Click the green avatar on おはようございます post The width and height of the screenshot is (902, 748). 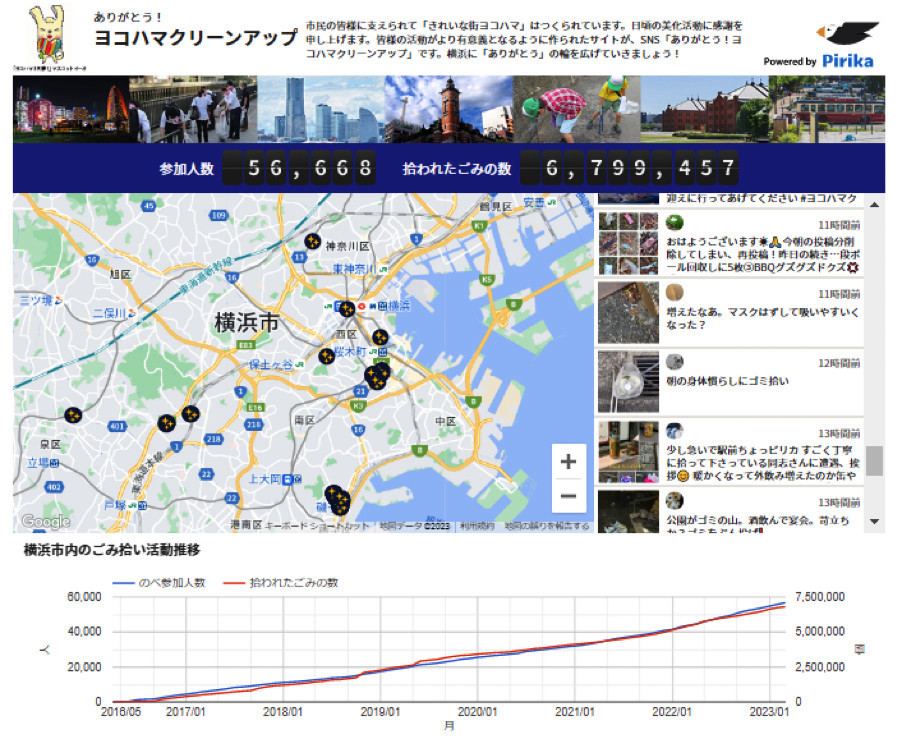tap(674, 223)
